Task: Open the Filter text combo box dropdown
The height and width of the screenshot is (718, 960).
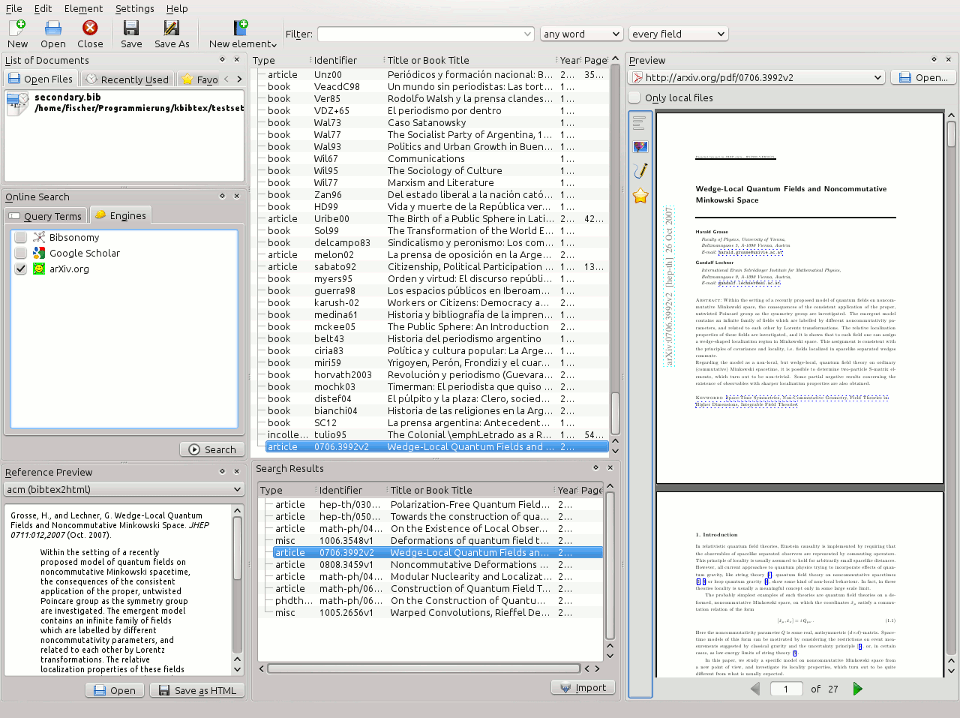Action: click(x=527, y=34)
